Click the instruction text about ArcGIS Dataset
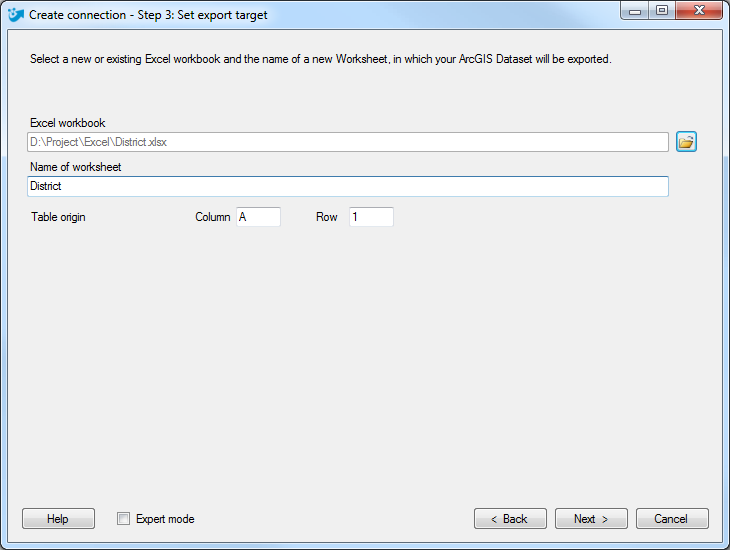 (x=320, y=59)
